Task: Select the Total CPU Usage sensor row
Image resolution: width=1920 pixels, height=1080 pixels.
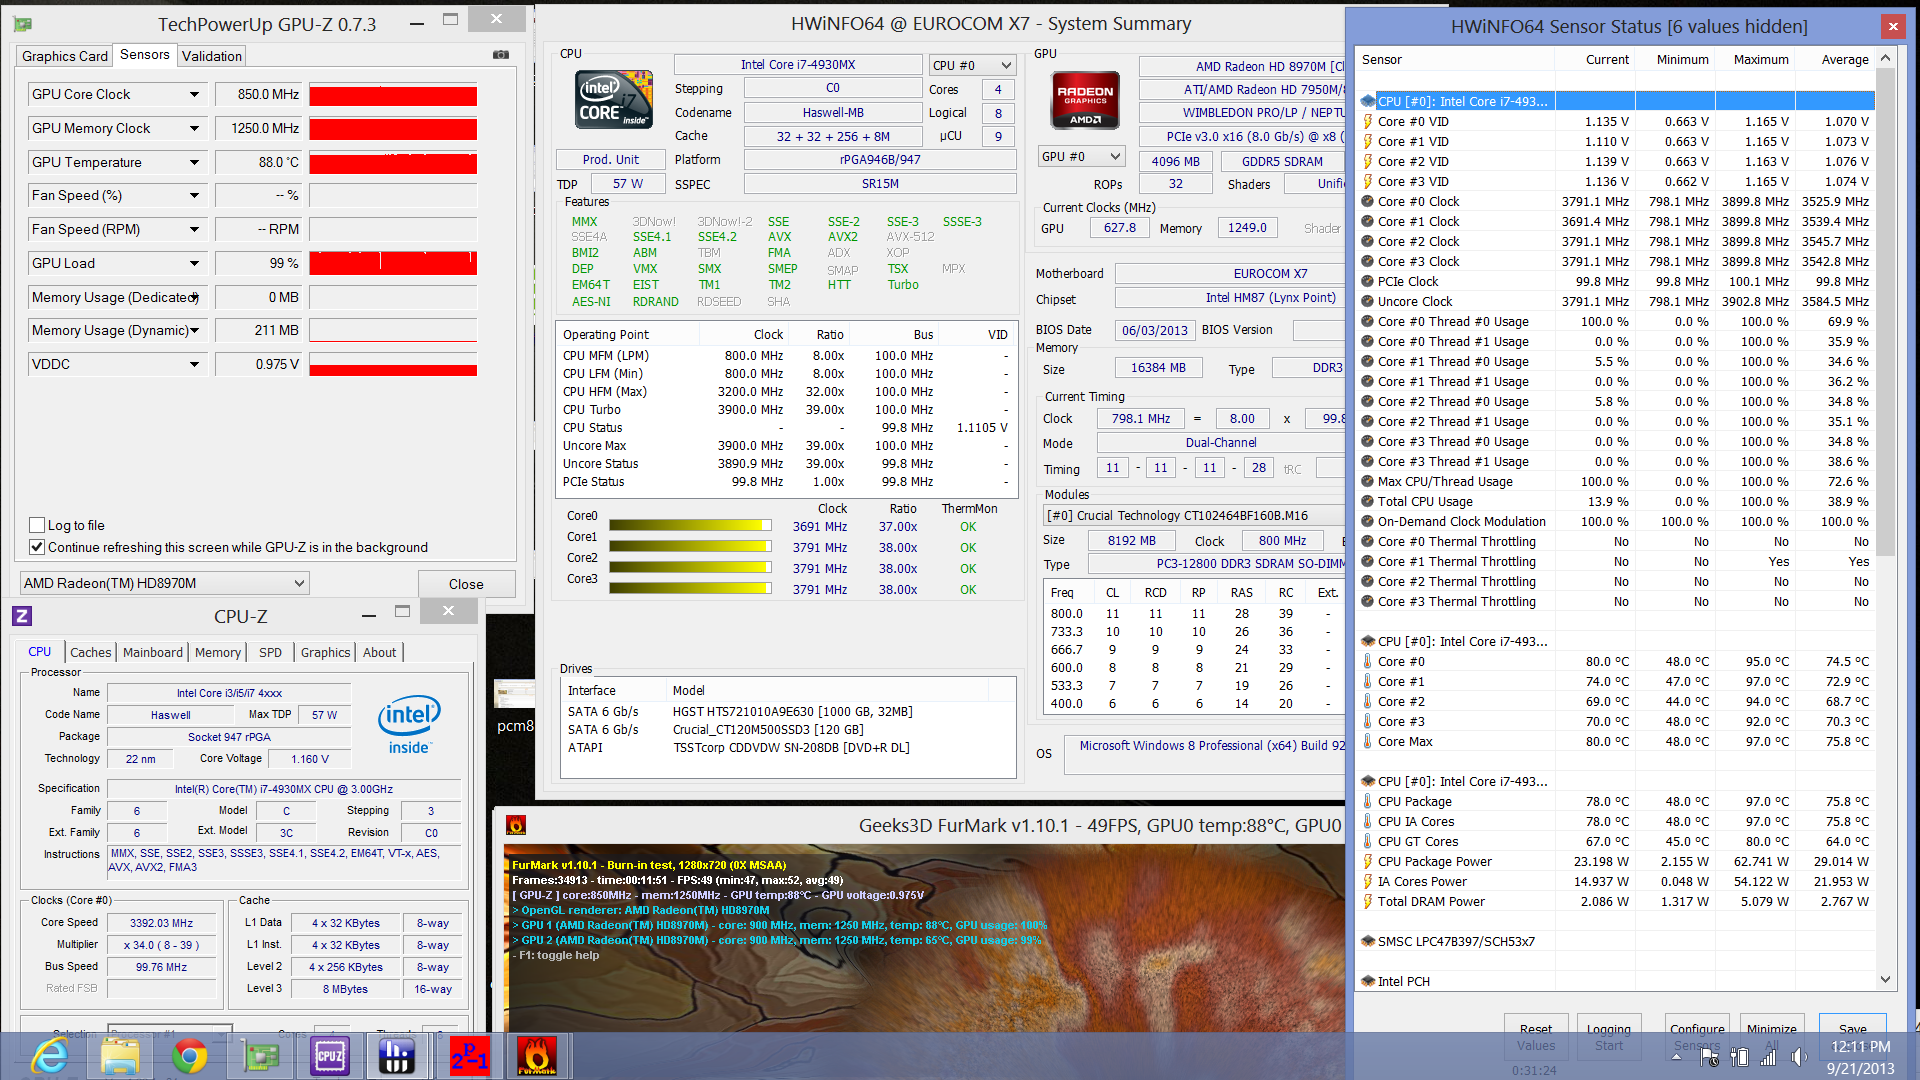Action: pos(1616,501)
